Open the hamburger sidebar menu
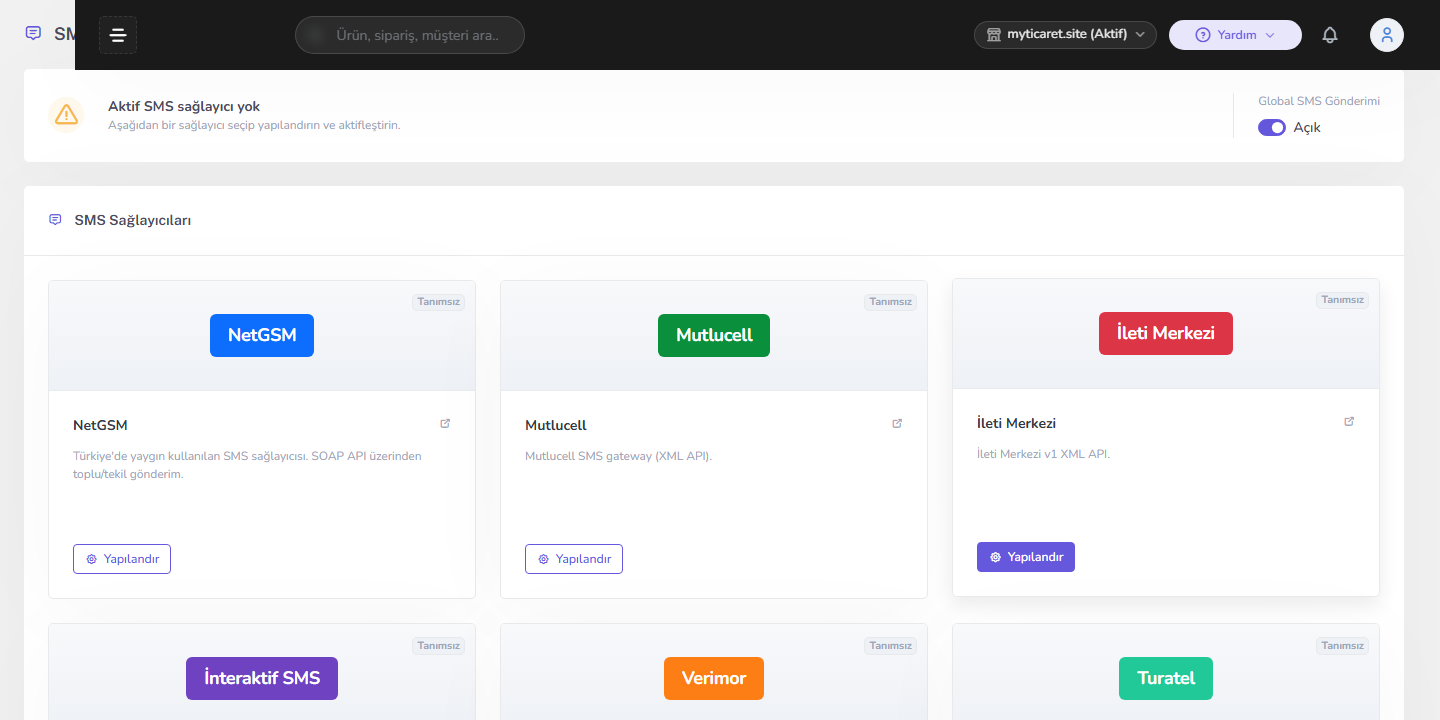This screenshot has width=1440, height=720. click(118, 35)
